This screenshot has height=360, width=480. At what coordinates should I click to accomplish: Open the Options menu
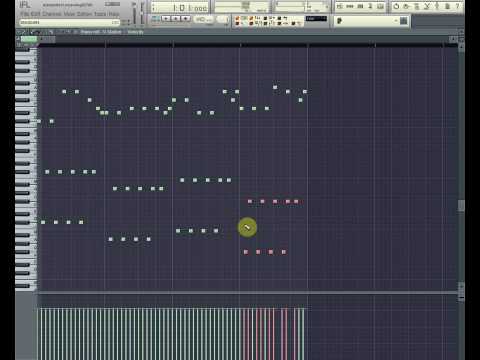click(x=84, y=14)
